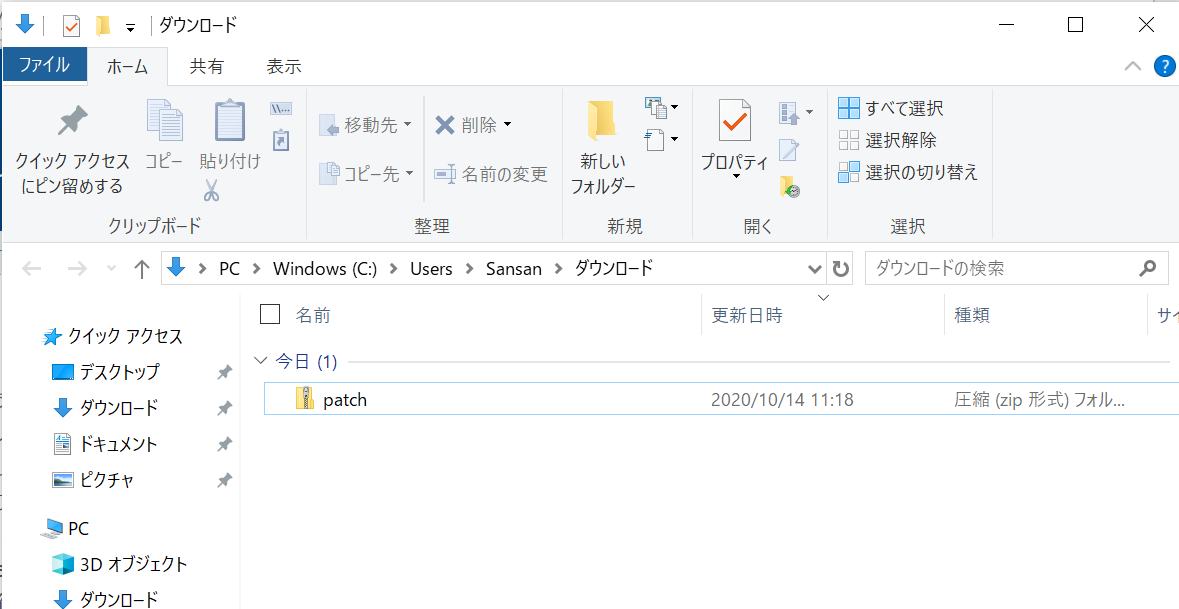Viewport: 1179px width, 609px height.
Task: Switch to the 表示 tab
Action: click(x=283, y=66)
